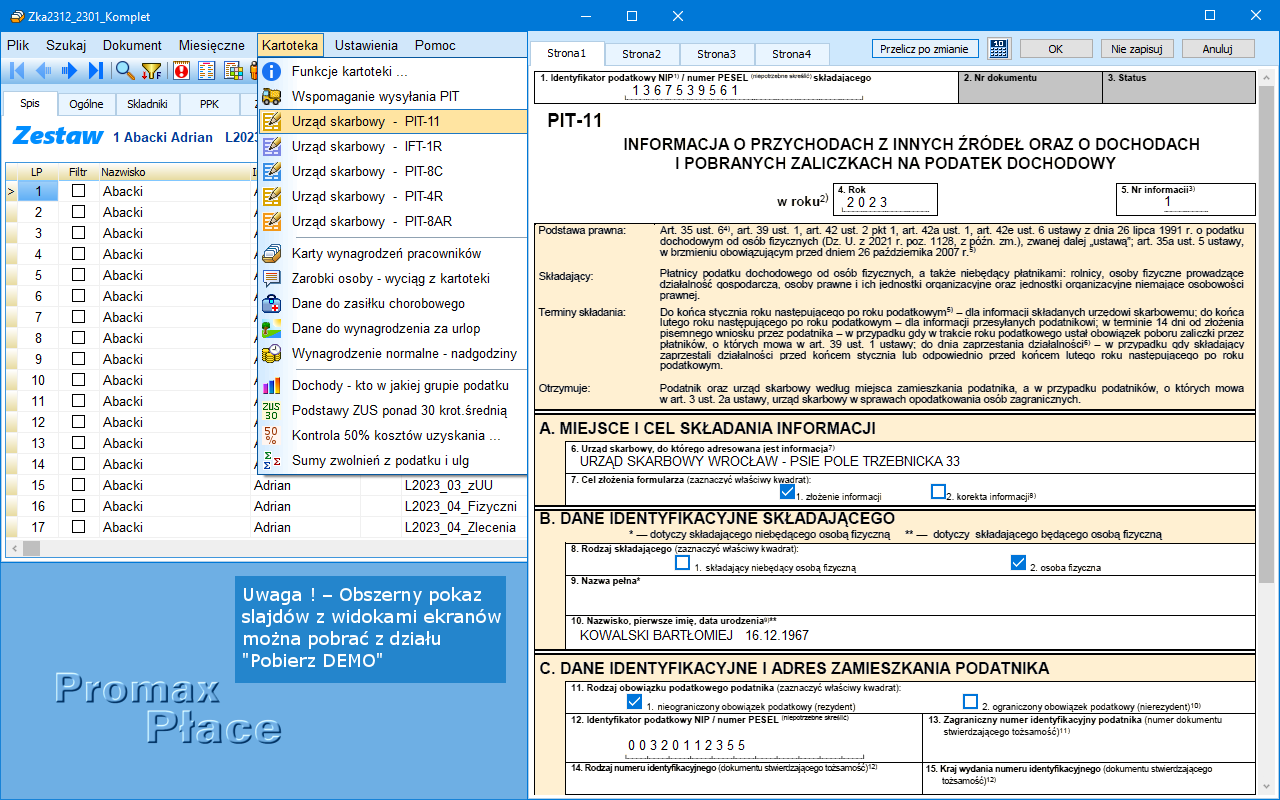Switch to the Strona4 tab
Screen dimensions: 1280x800
pyautogui.click(x=792, y=54)
